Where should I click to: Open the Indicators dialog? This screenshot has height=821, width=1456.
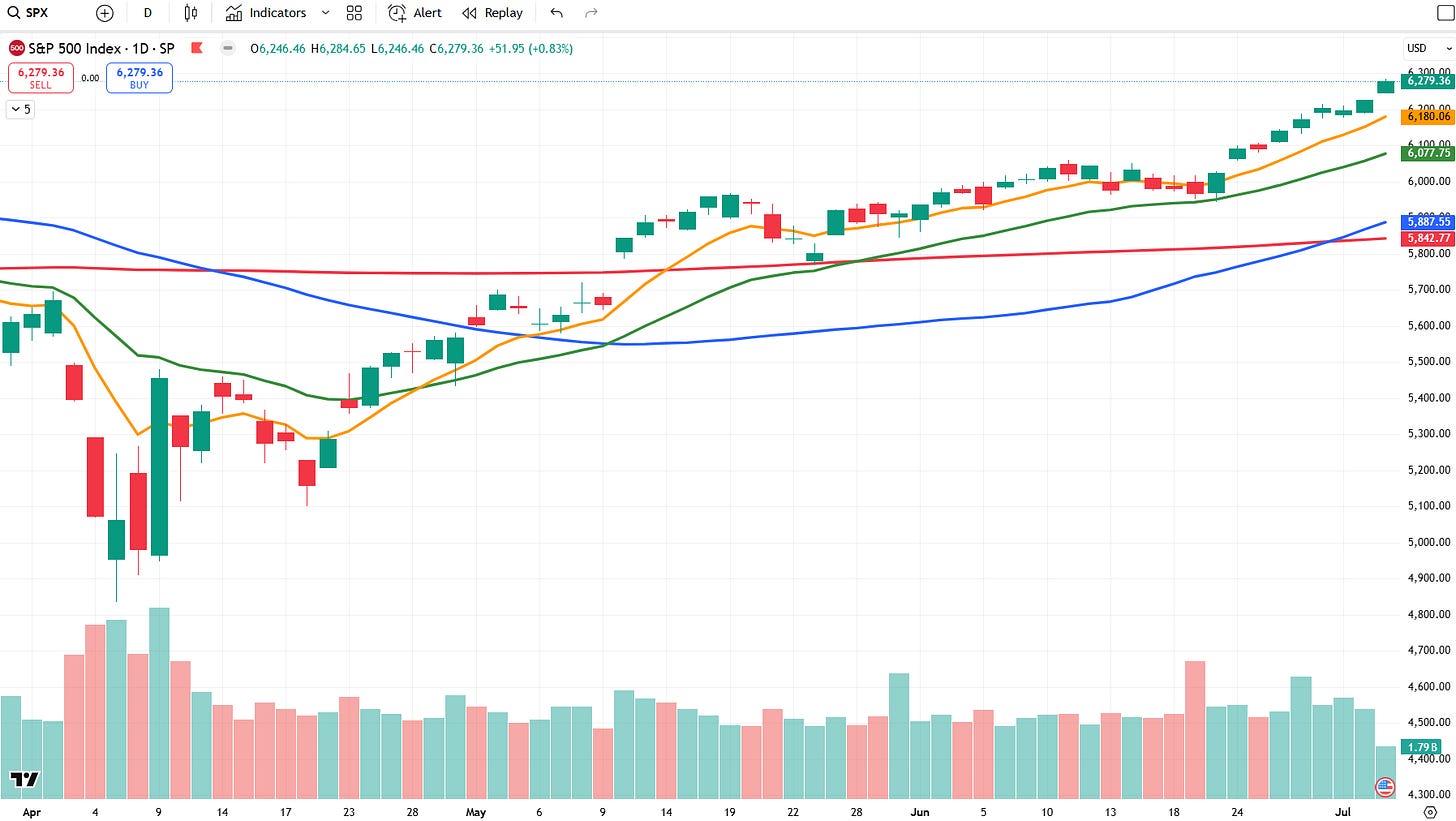coord(266,13)
